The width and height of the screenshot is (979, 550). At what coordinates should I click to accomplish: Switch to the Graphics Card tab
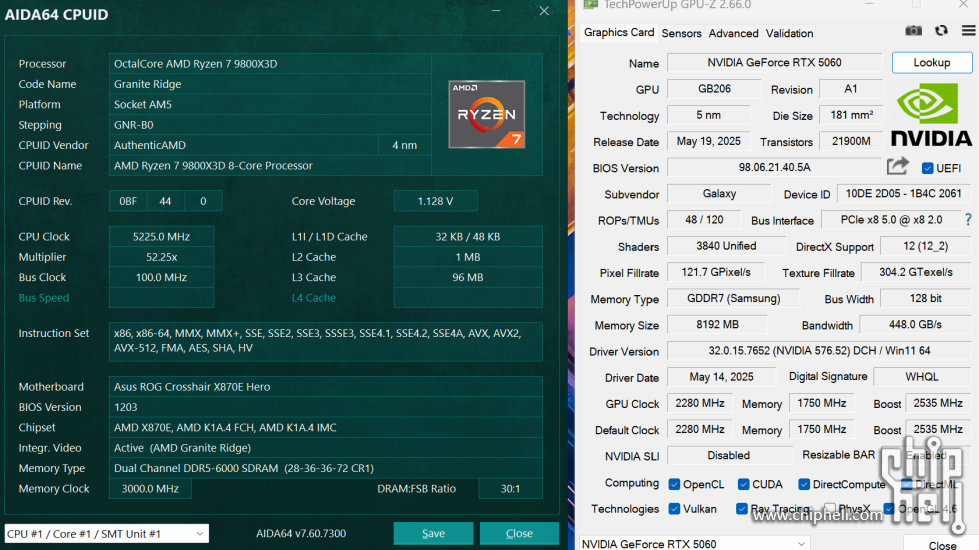pos(619,32)
